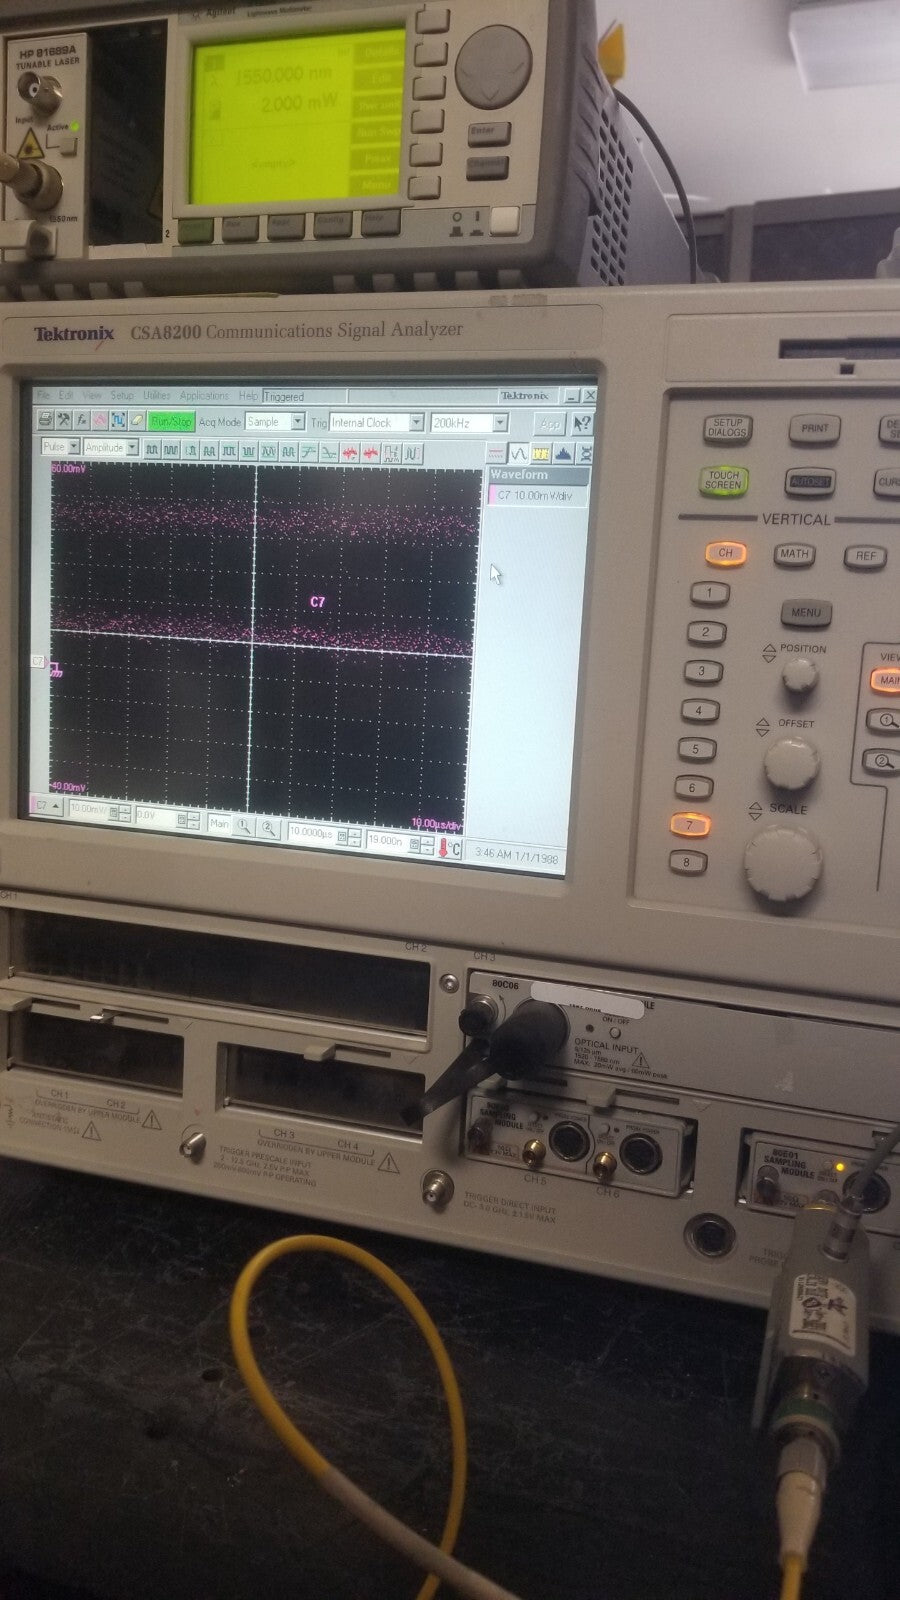
Task: Select channel 1 front-panel button
Action: pos(709,592)
